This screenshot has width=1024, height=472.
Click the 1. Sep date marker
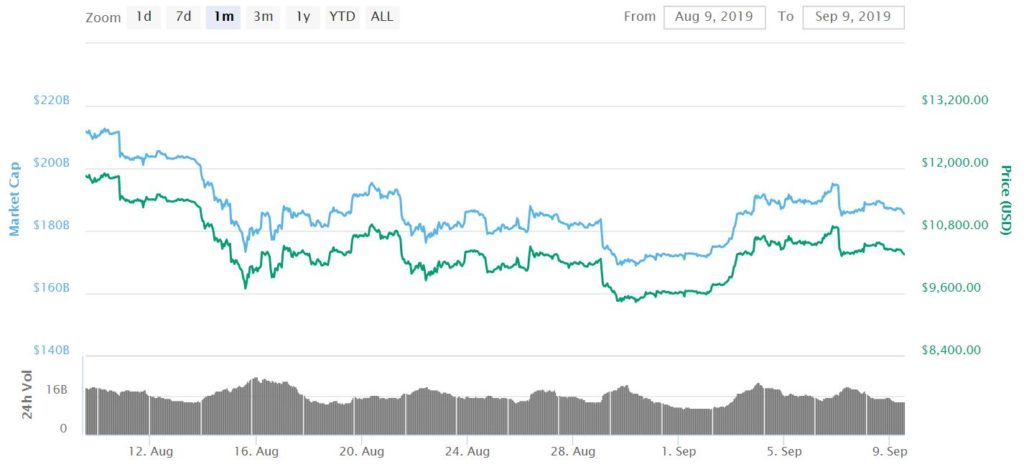[677, 451]
